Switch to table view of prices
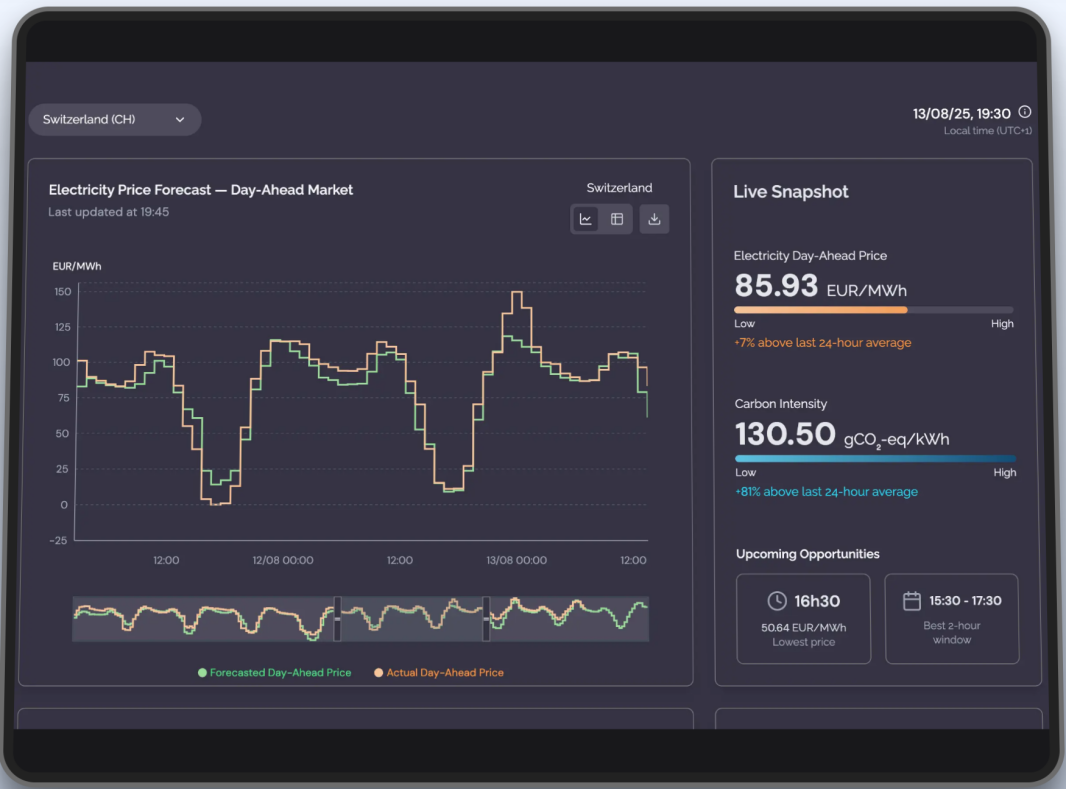Viewport: 1066px width, 789px height. click(x=617, y=219)
